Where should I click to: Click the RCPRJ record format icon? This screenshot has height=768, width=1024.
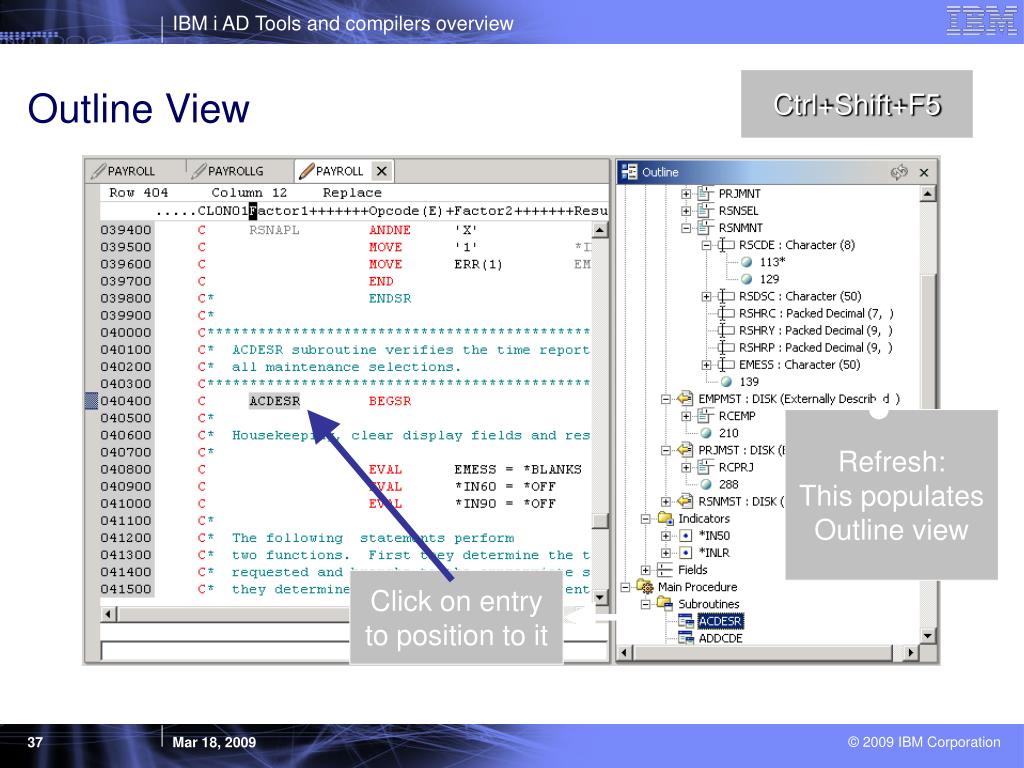[x=705, y=467]
